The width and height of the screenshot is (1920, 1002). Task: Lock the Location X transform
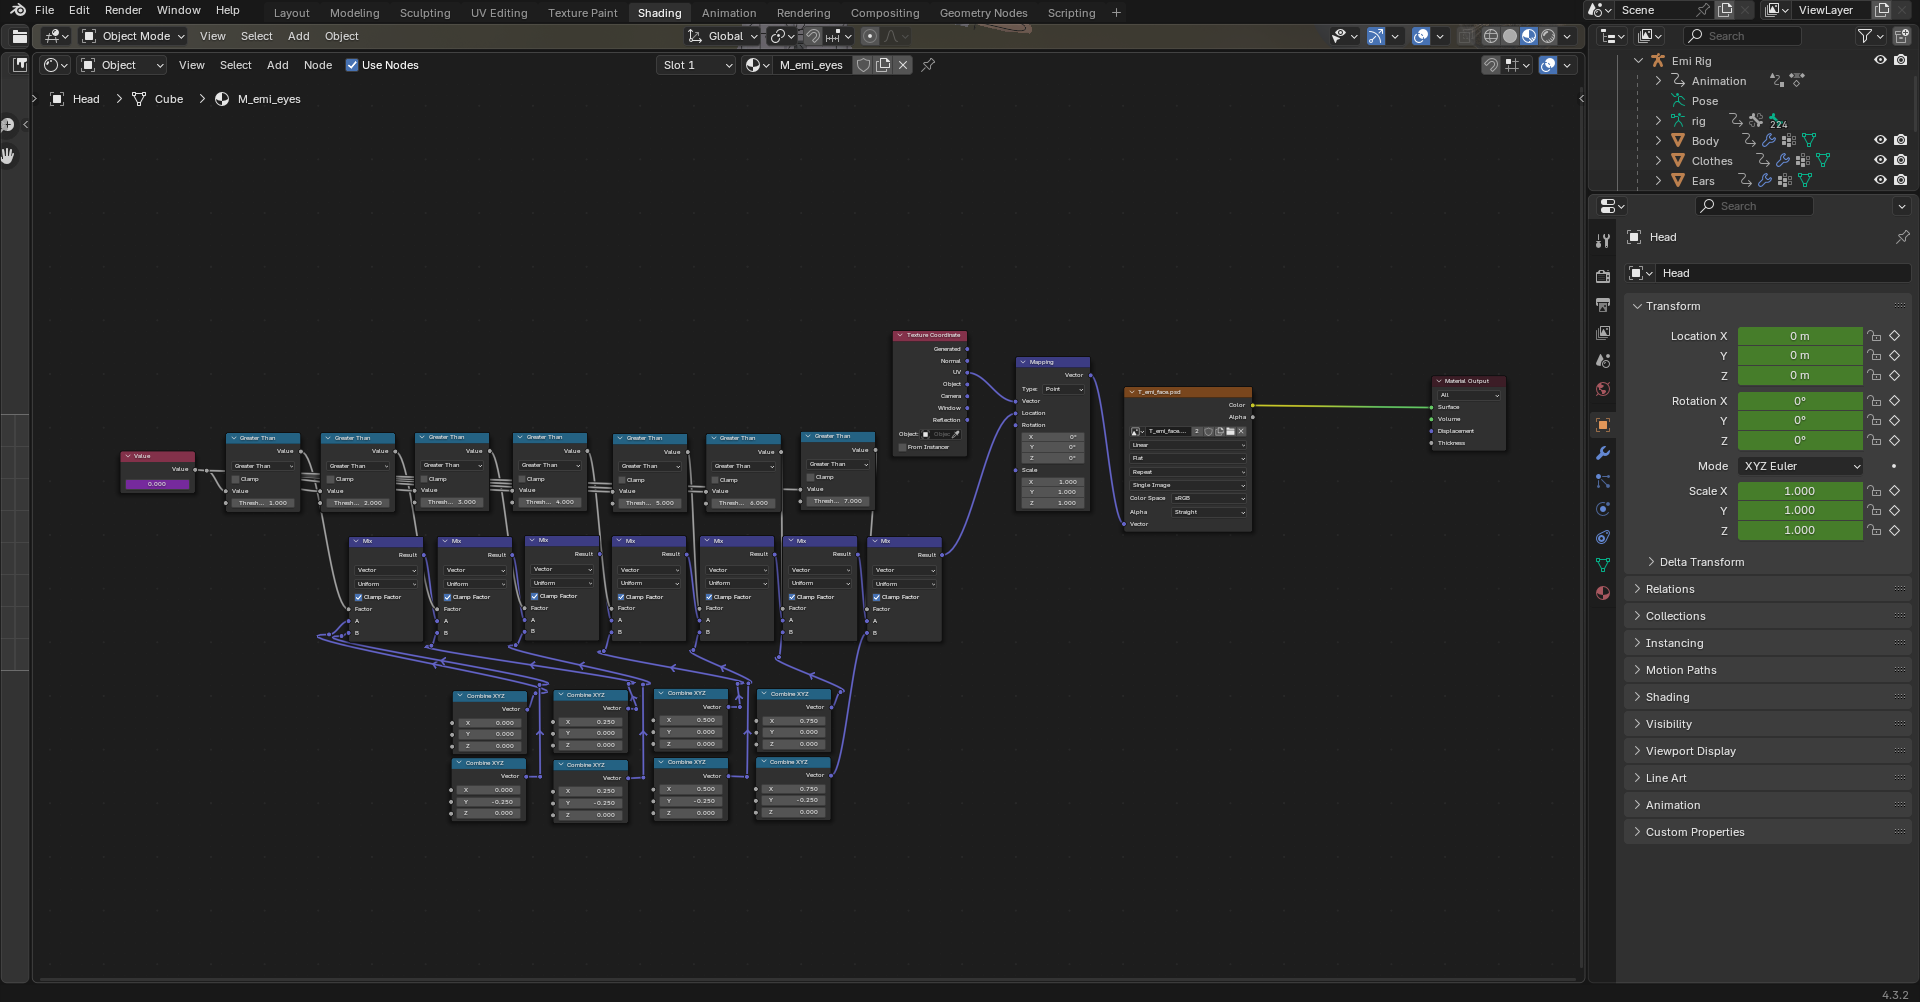(x=1874, y=336)
